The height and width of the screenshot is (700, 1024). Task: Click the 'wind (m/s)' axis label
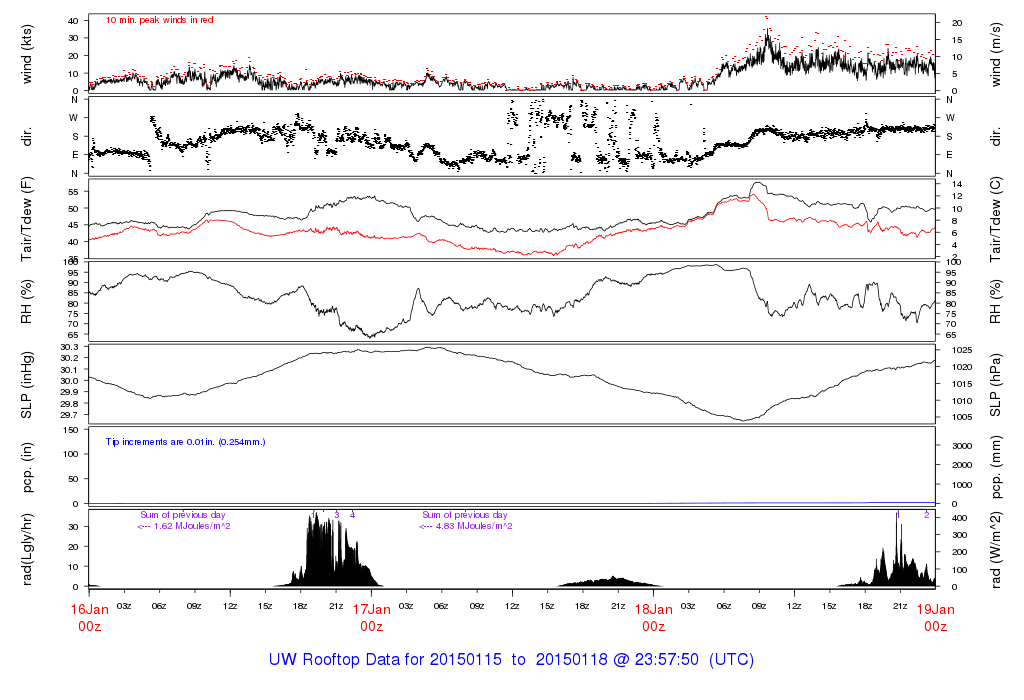[x=995, y=55]
